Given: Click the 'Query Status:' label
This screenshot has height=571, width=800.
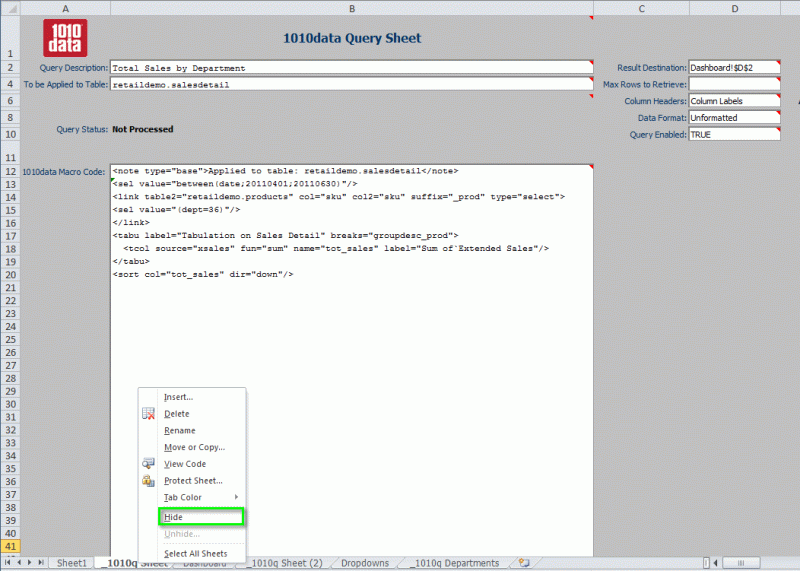Looking at the screenshot, I should tap(82, 130).
